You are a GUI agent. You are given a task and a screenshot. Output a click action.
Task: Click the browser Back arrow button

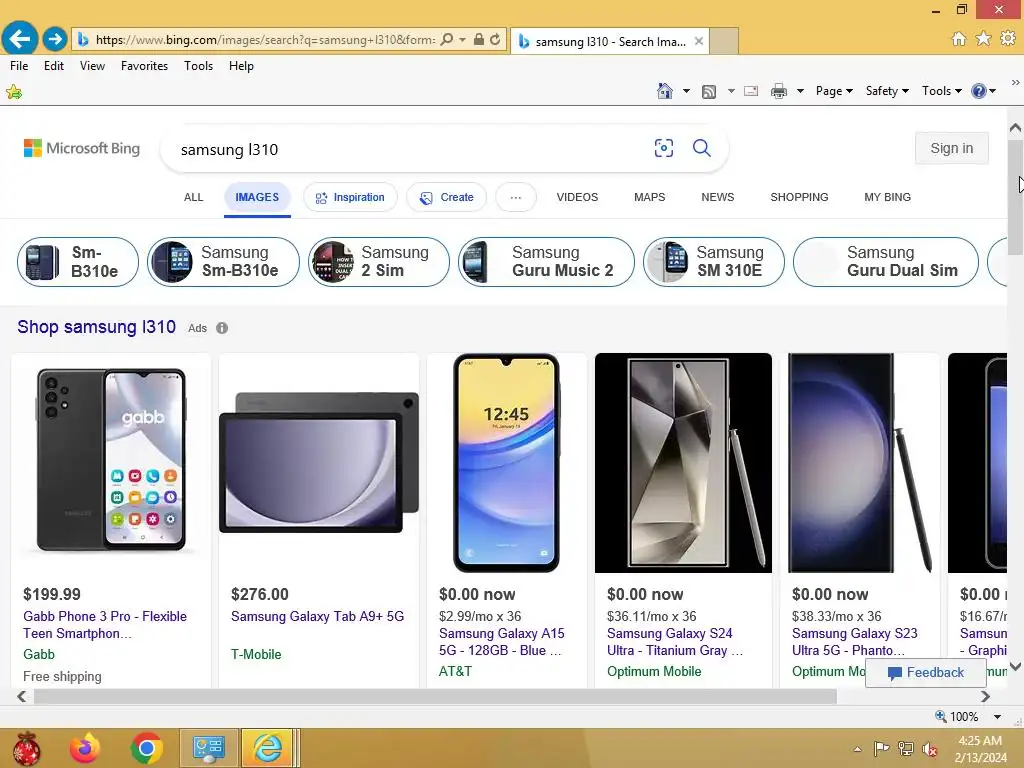20,39
